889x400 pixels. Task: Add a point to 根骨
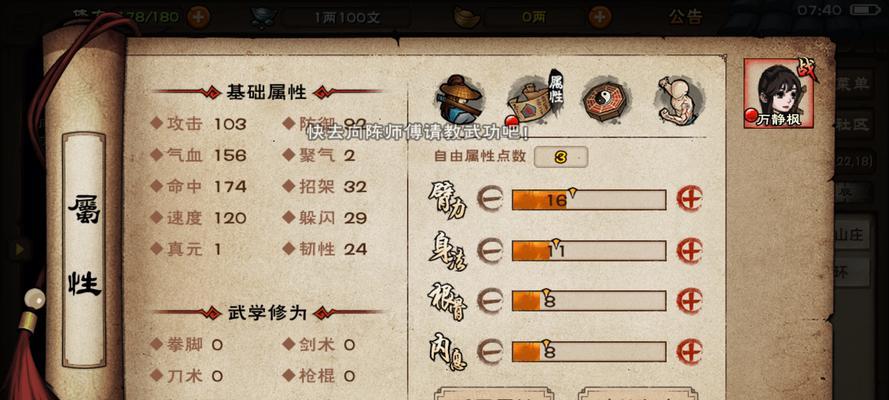(x=689, y=301)
